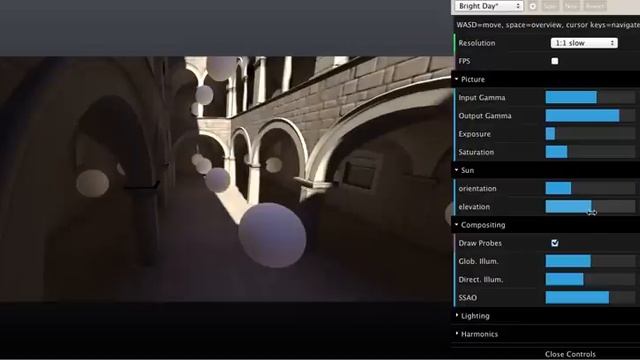Image resolution: width=640 pixels, height=360 pixels.
Task: Uncheck the Draw Probes checkbox
Action: click(x=555, y=243)
